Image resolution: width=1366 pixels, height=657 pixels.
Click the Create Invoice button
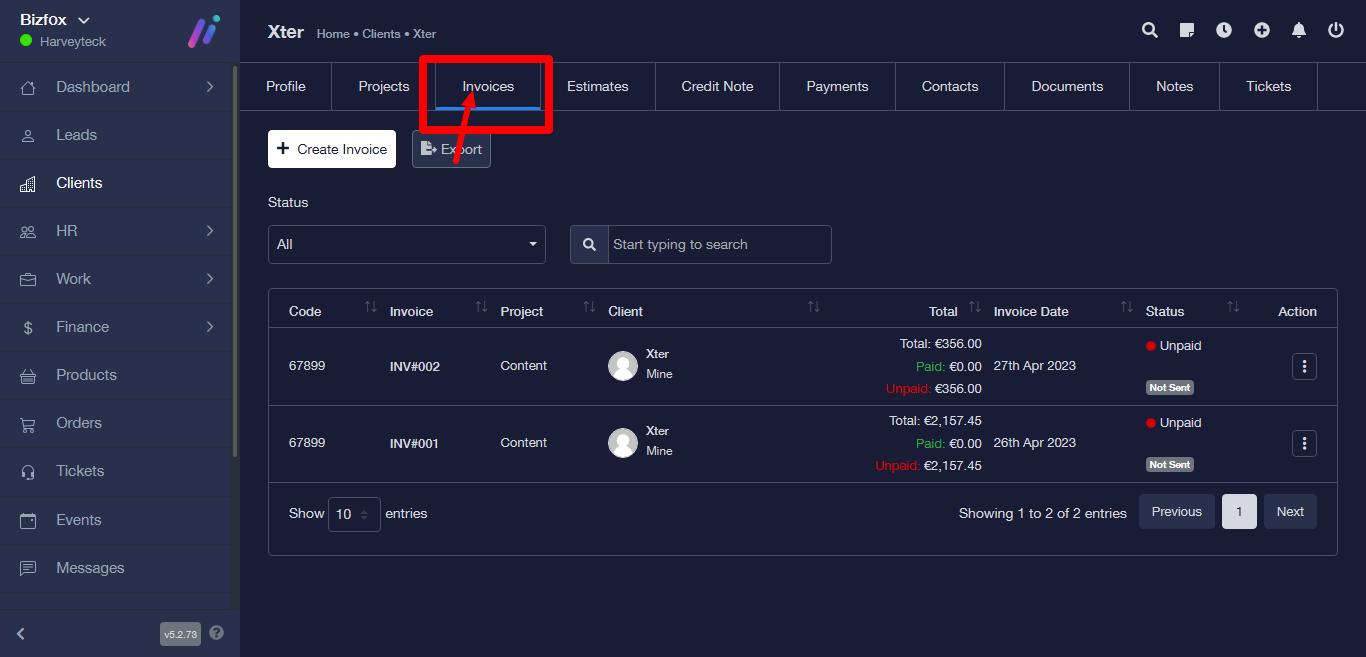click(332, 149)
